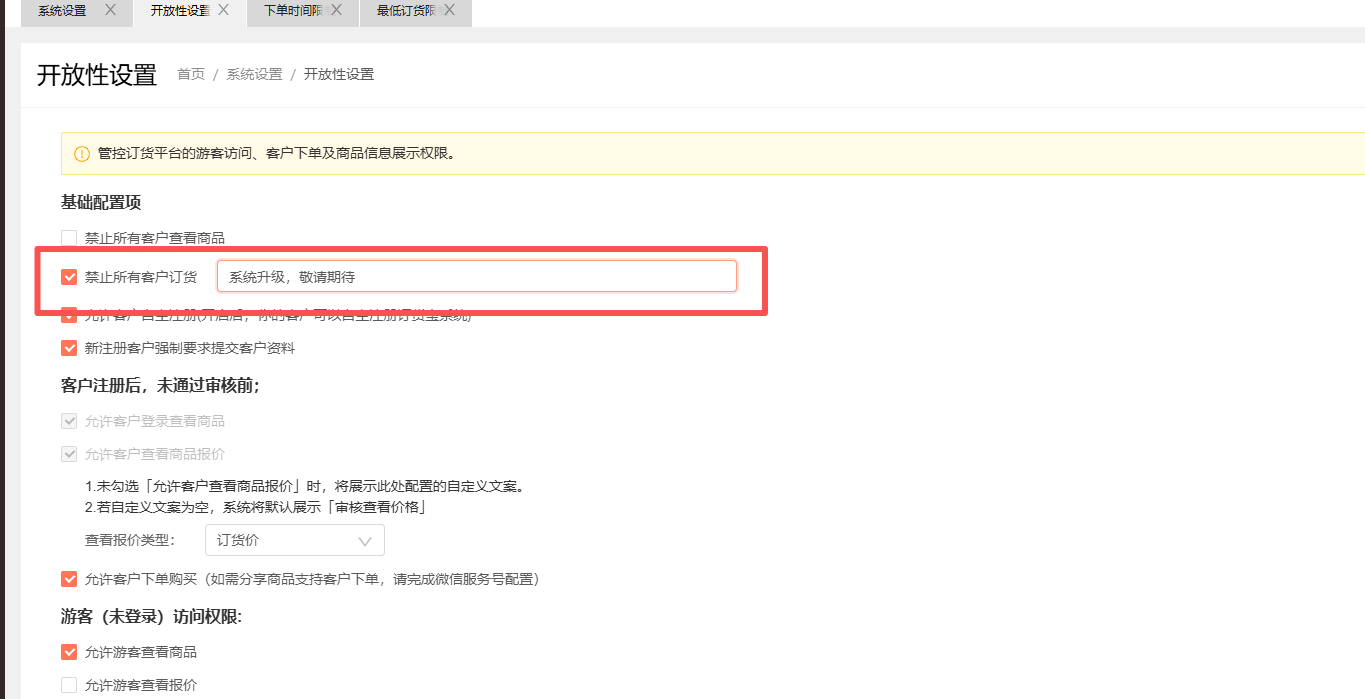Click heading 客户注册后，未通过审核前
This screenshot has width=1365, height=699.
pos(160,385)
